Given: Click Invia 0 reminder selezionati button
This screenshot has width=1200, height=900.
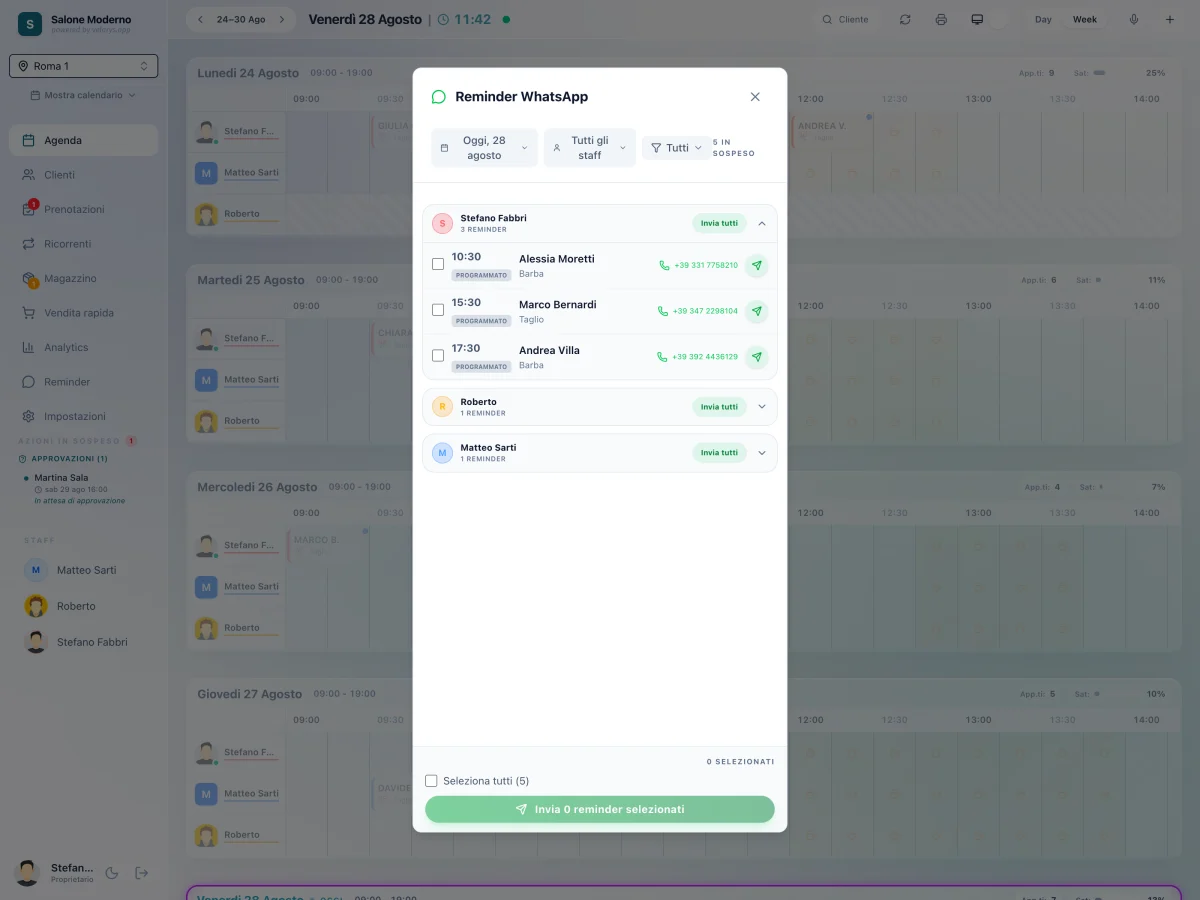Looking at the screenshot, I should coord(600,810).
